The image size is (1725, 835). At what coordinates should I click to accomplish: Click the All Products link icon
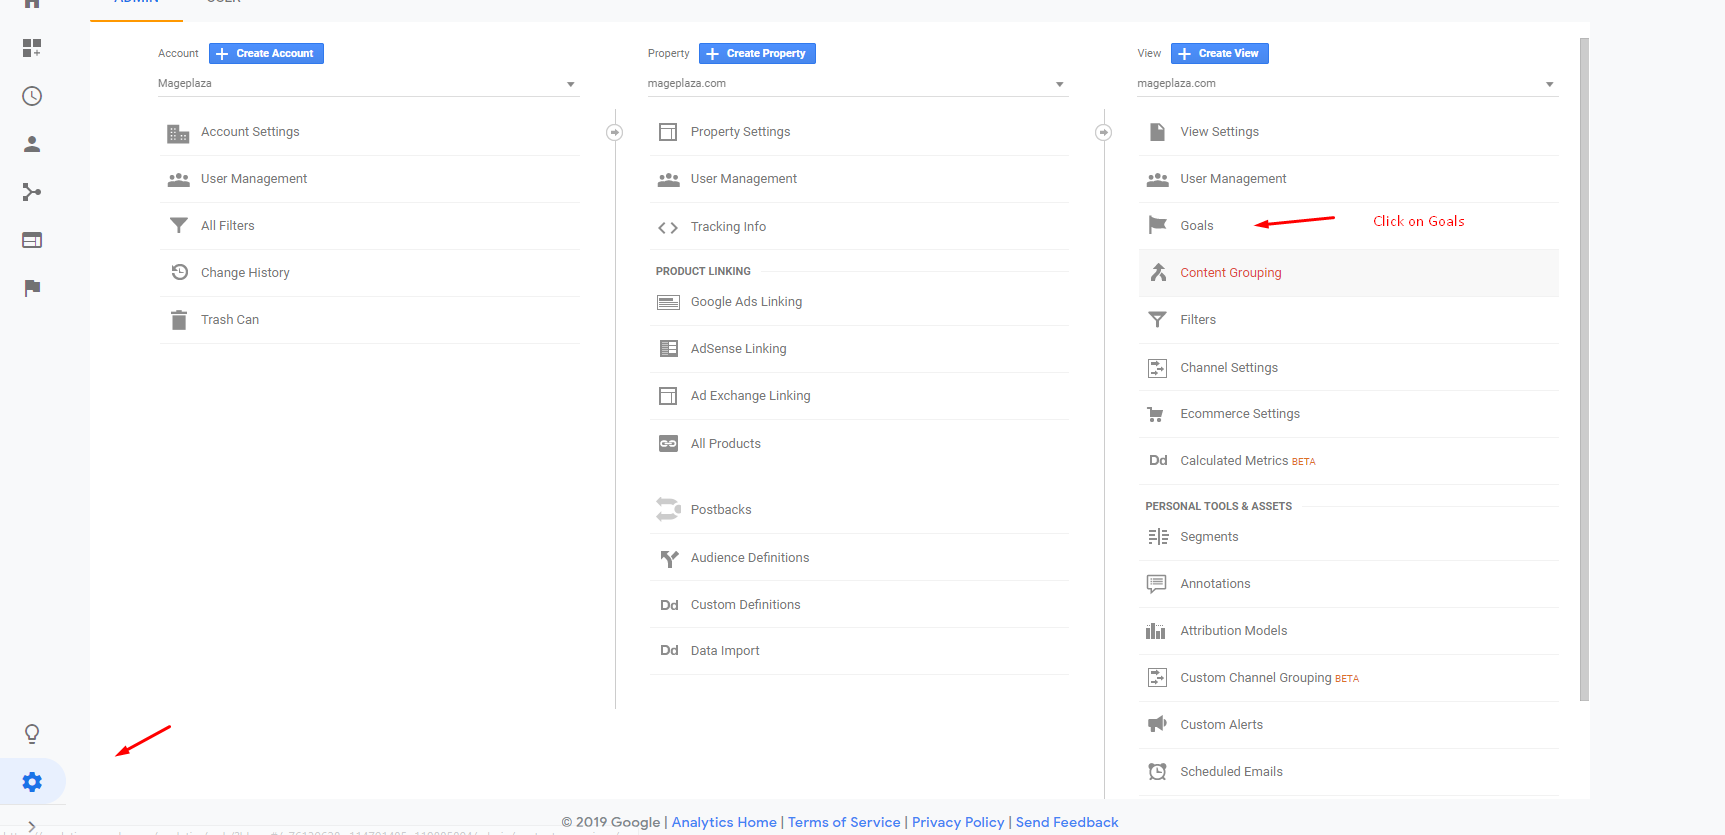coord(668,444)
